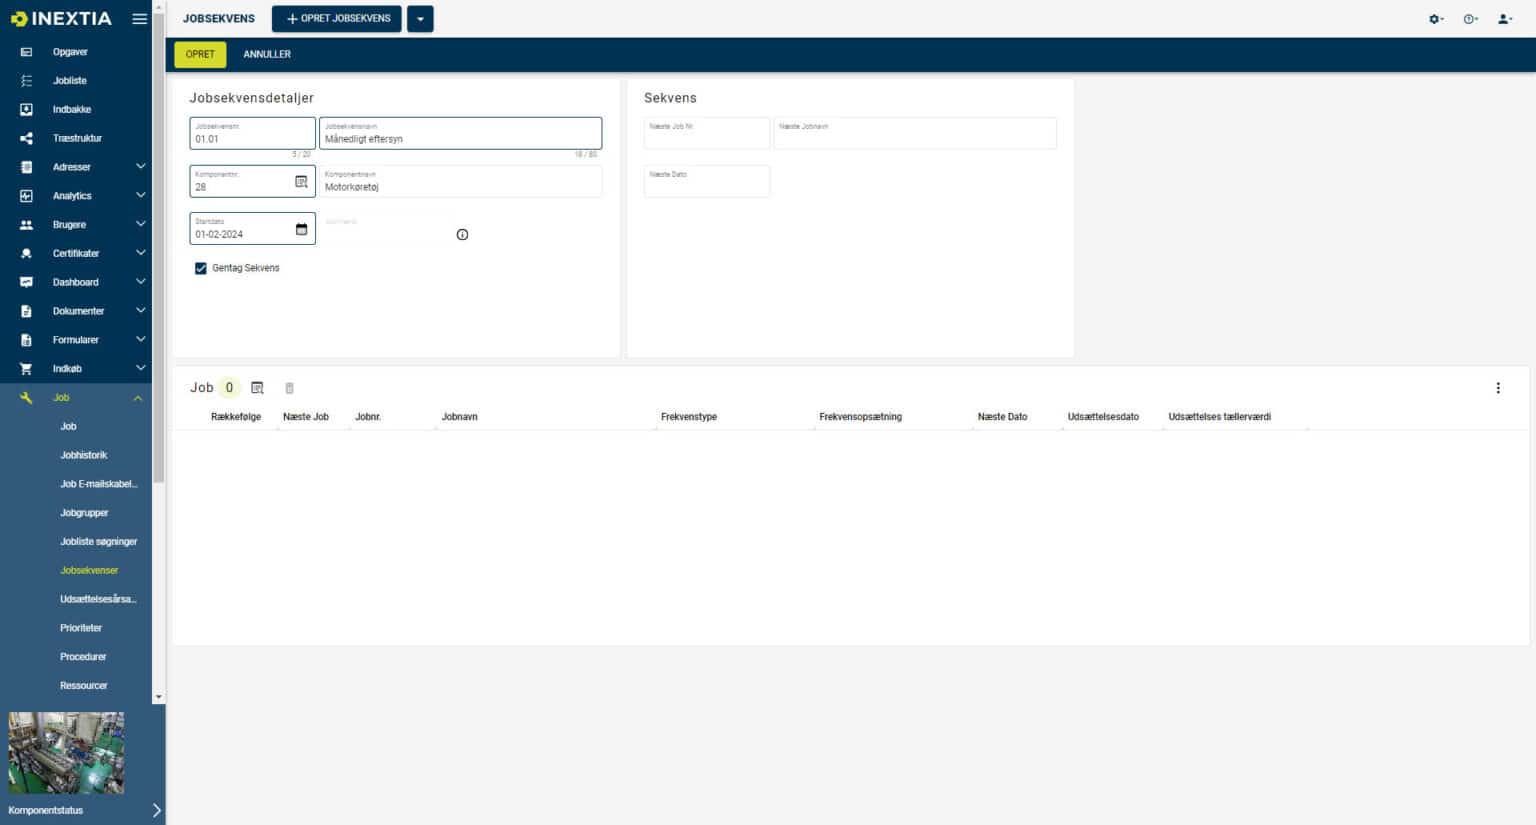Click the yellow OPRET button
1536x825 pixels.
(200, 54)
